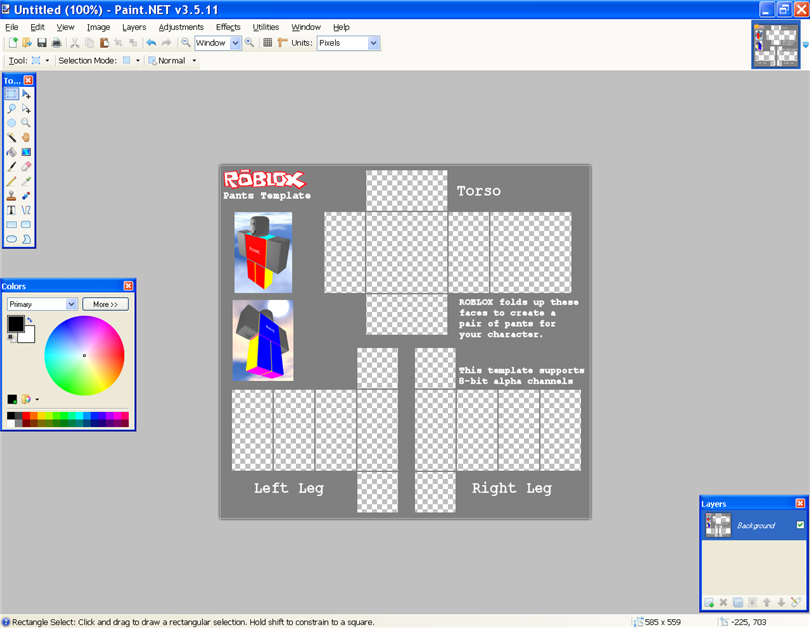This screenshot has height=628, width=810.
Task: Pick the Paint Bucket tool
Action: [11, 152]
